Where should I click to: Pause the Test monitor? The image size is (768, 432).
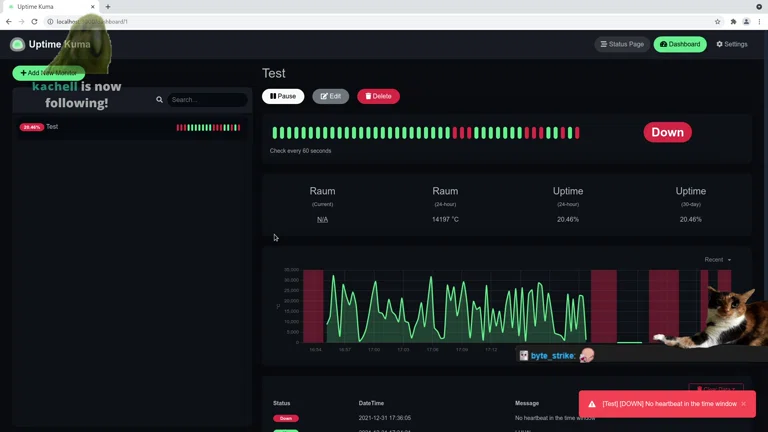coord(283,96)
